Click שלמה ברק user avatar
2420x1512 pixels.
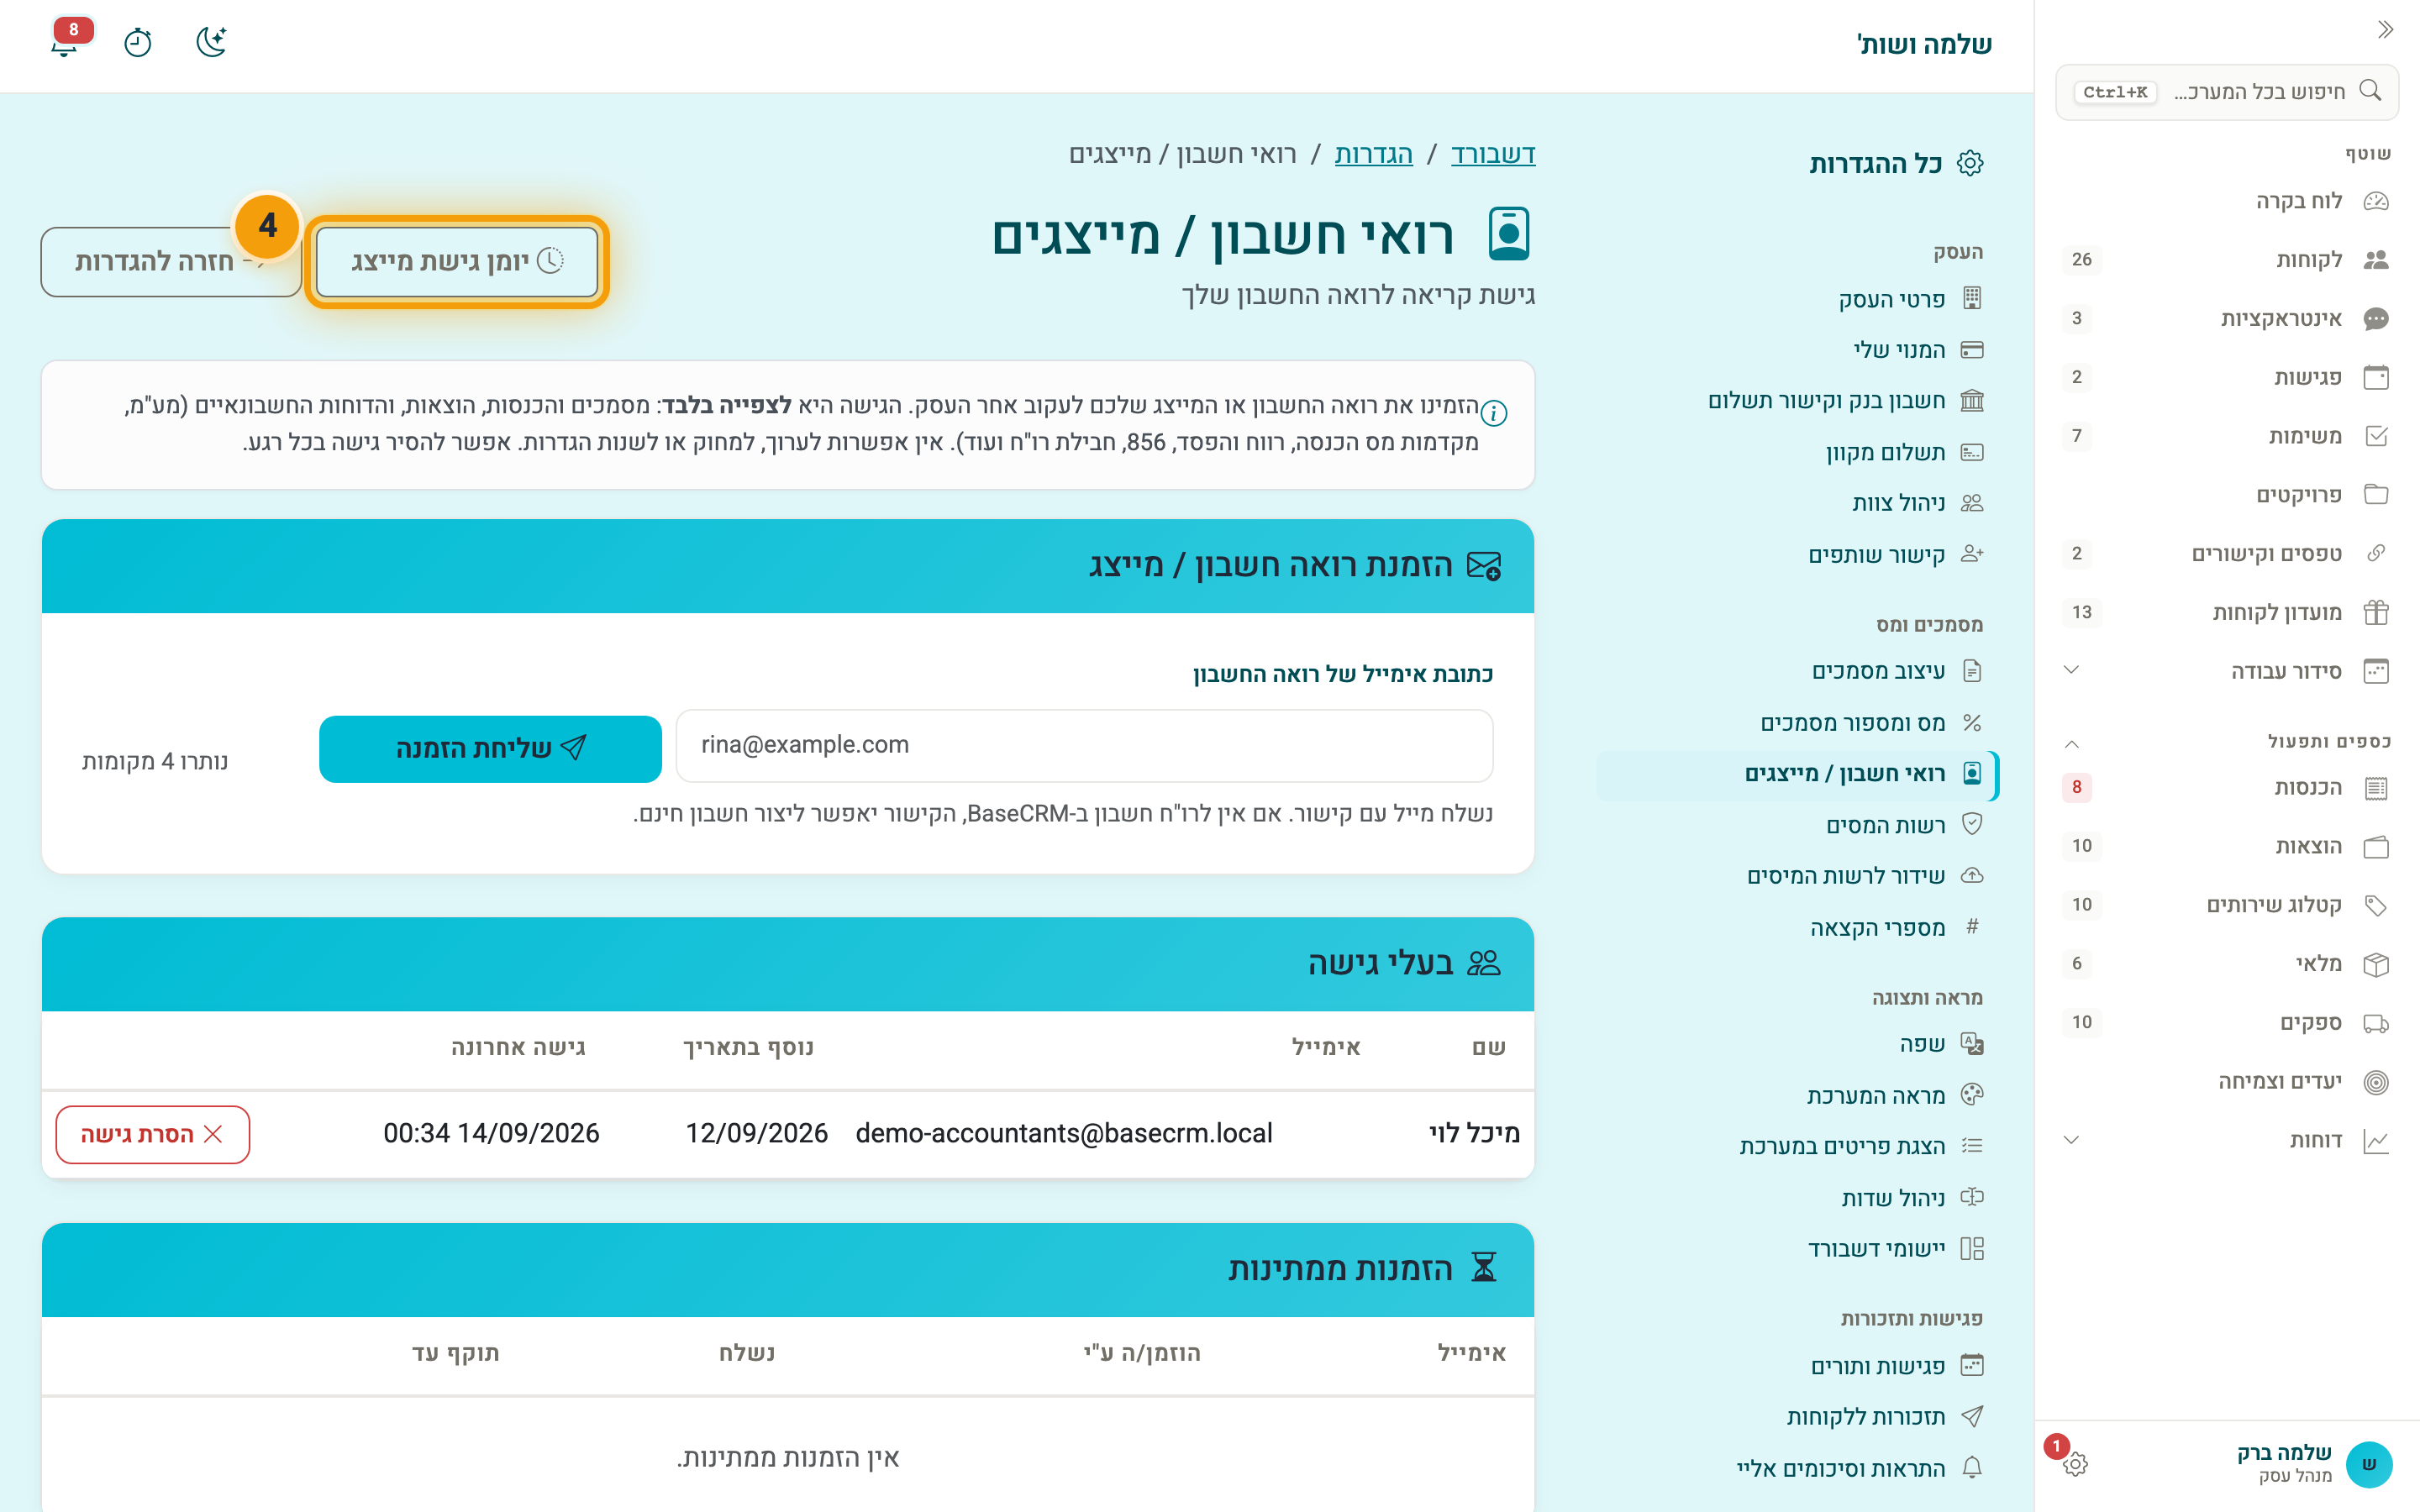click(2369, 1464)
